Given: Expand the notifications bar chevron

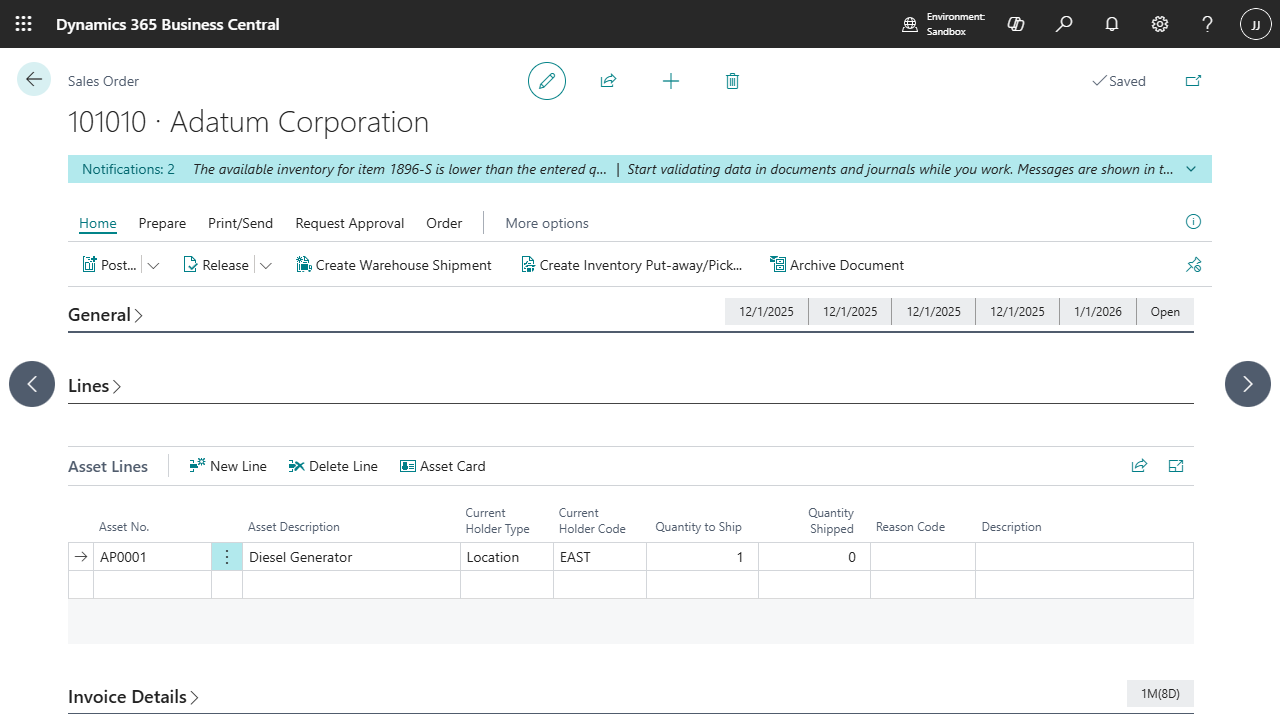Looking at the screenshot, I should 1191,169.
